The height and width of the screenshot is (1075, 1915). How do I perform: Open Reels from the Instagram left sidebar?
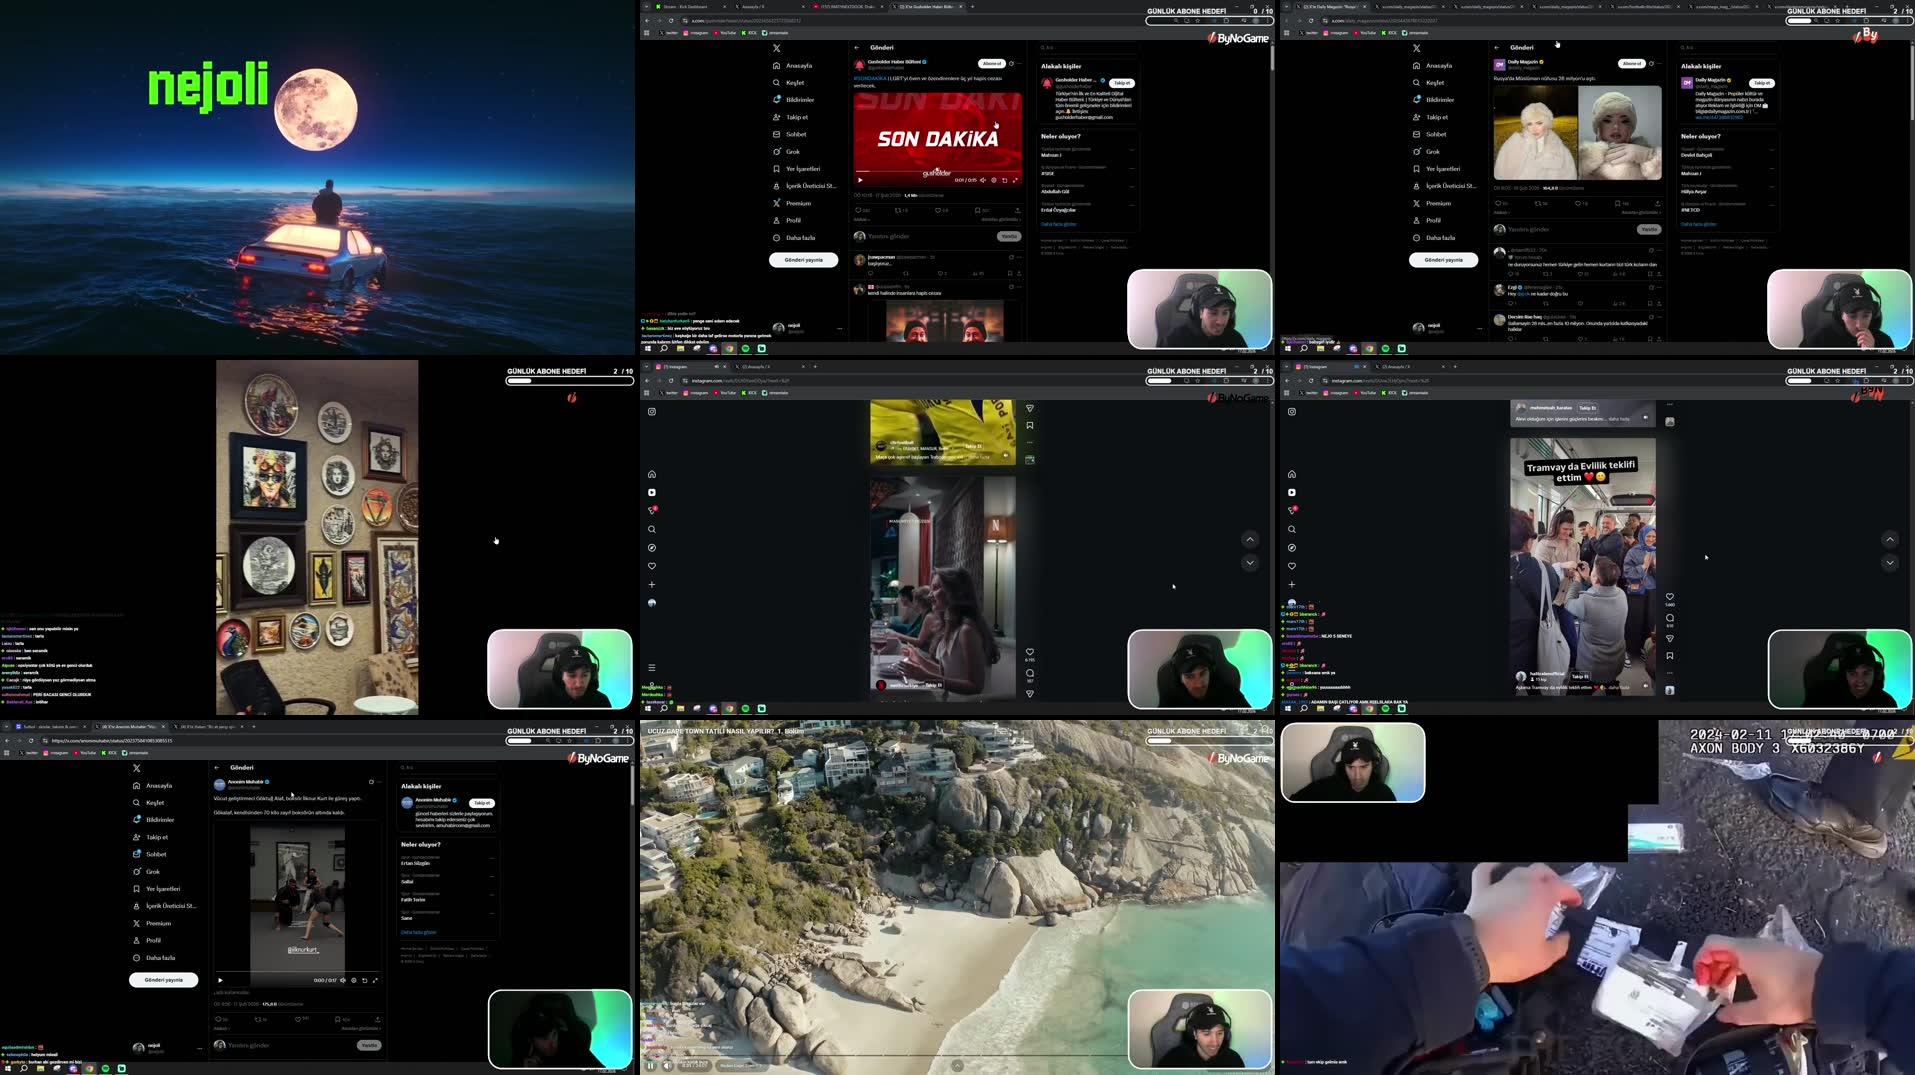[x=651, y=492]
